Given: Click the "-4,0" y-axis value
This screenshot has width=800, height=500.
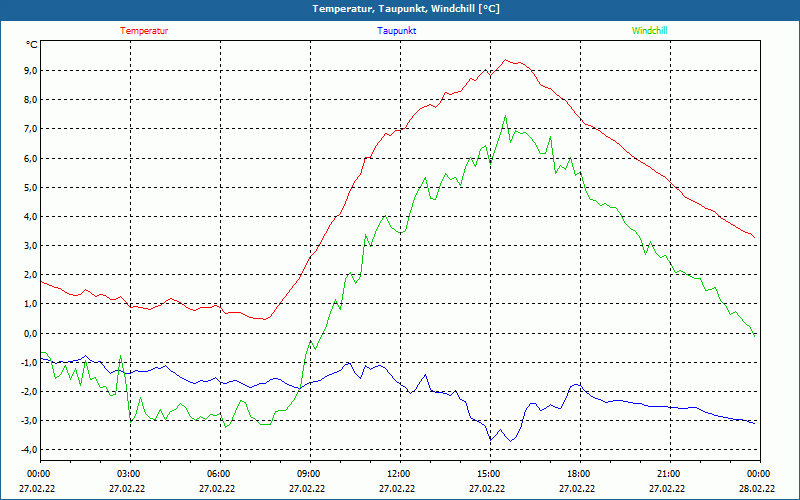Looking at the screenshot, I should pos(29,449).
